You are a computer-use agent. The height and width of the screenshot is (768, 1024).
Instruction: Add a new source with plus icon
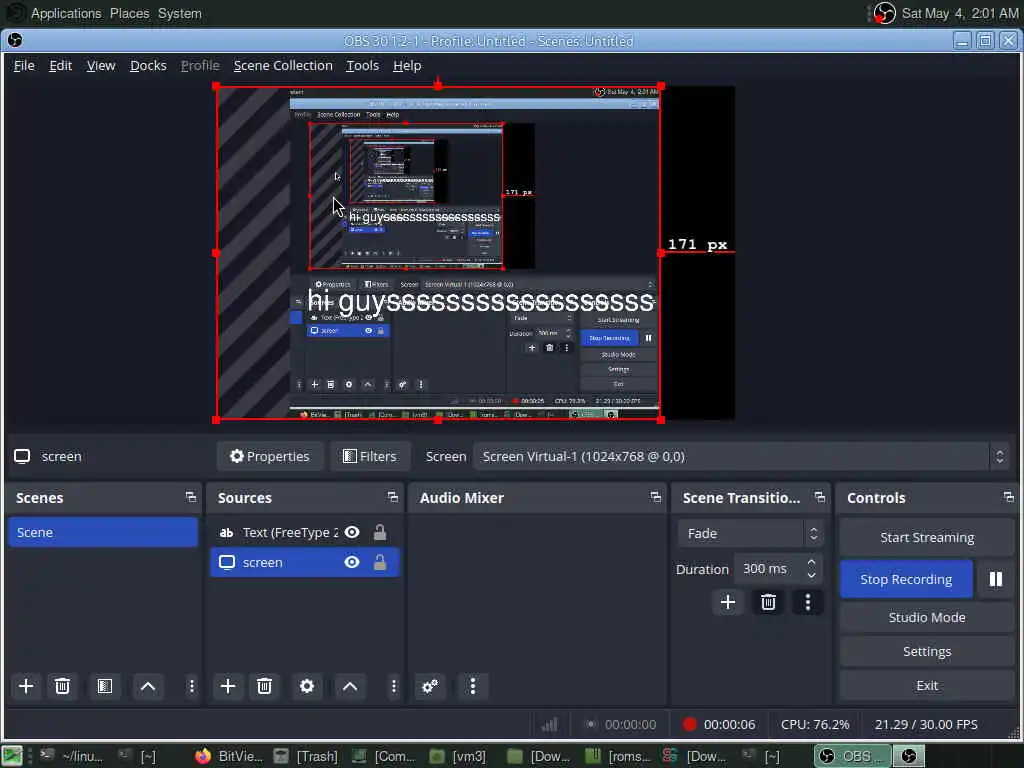[x=228, y=686]
